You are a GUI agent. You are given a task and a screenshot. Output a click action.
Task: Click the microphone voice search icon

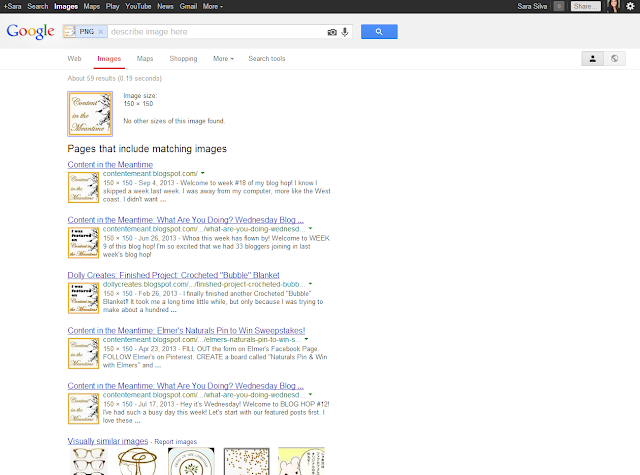point(345,32)
